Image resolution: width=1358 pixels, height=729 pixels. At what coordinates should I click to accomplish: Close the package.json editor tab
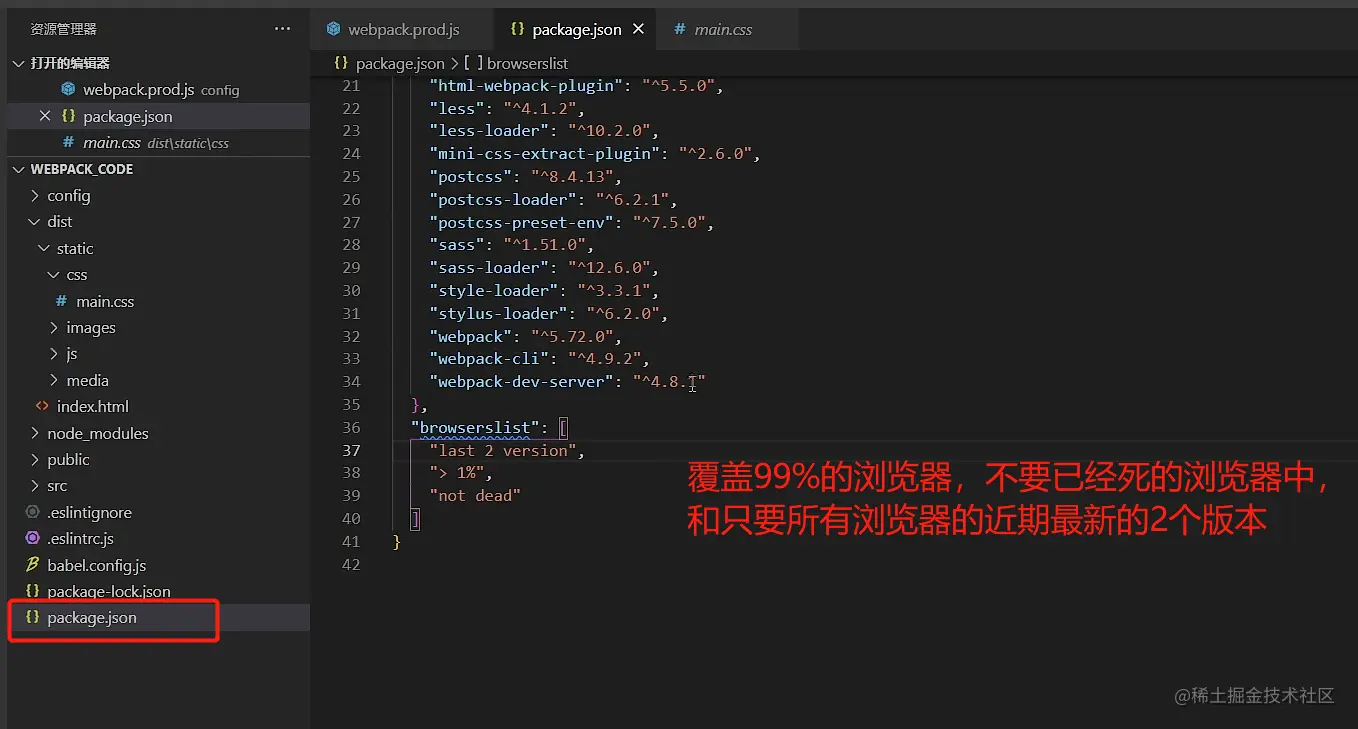[639, 29]
